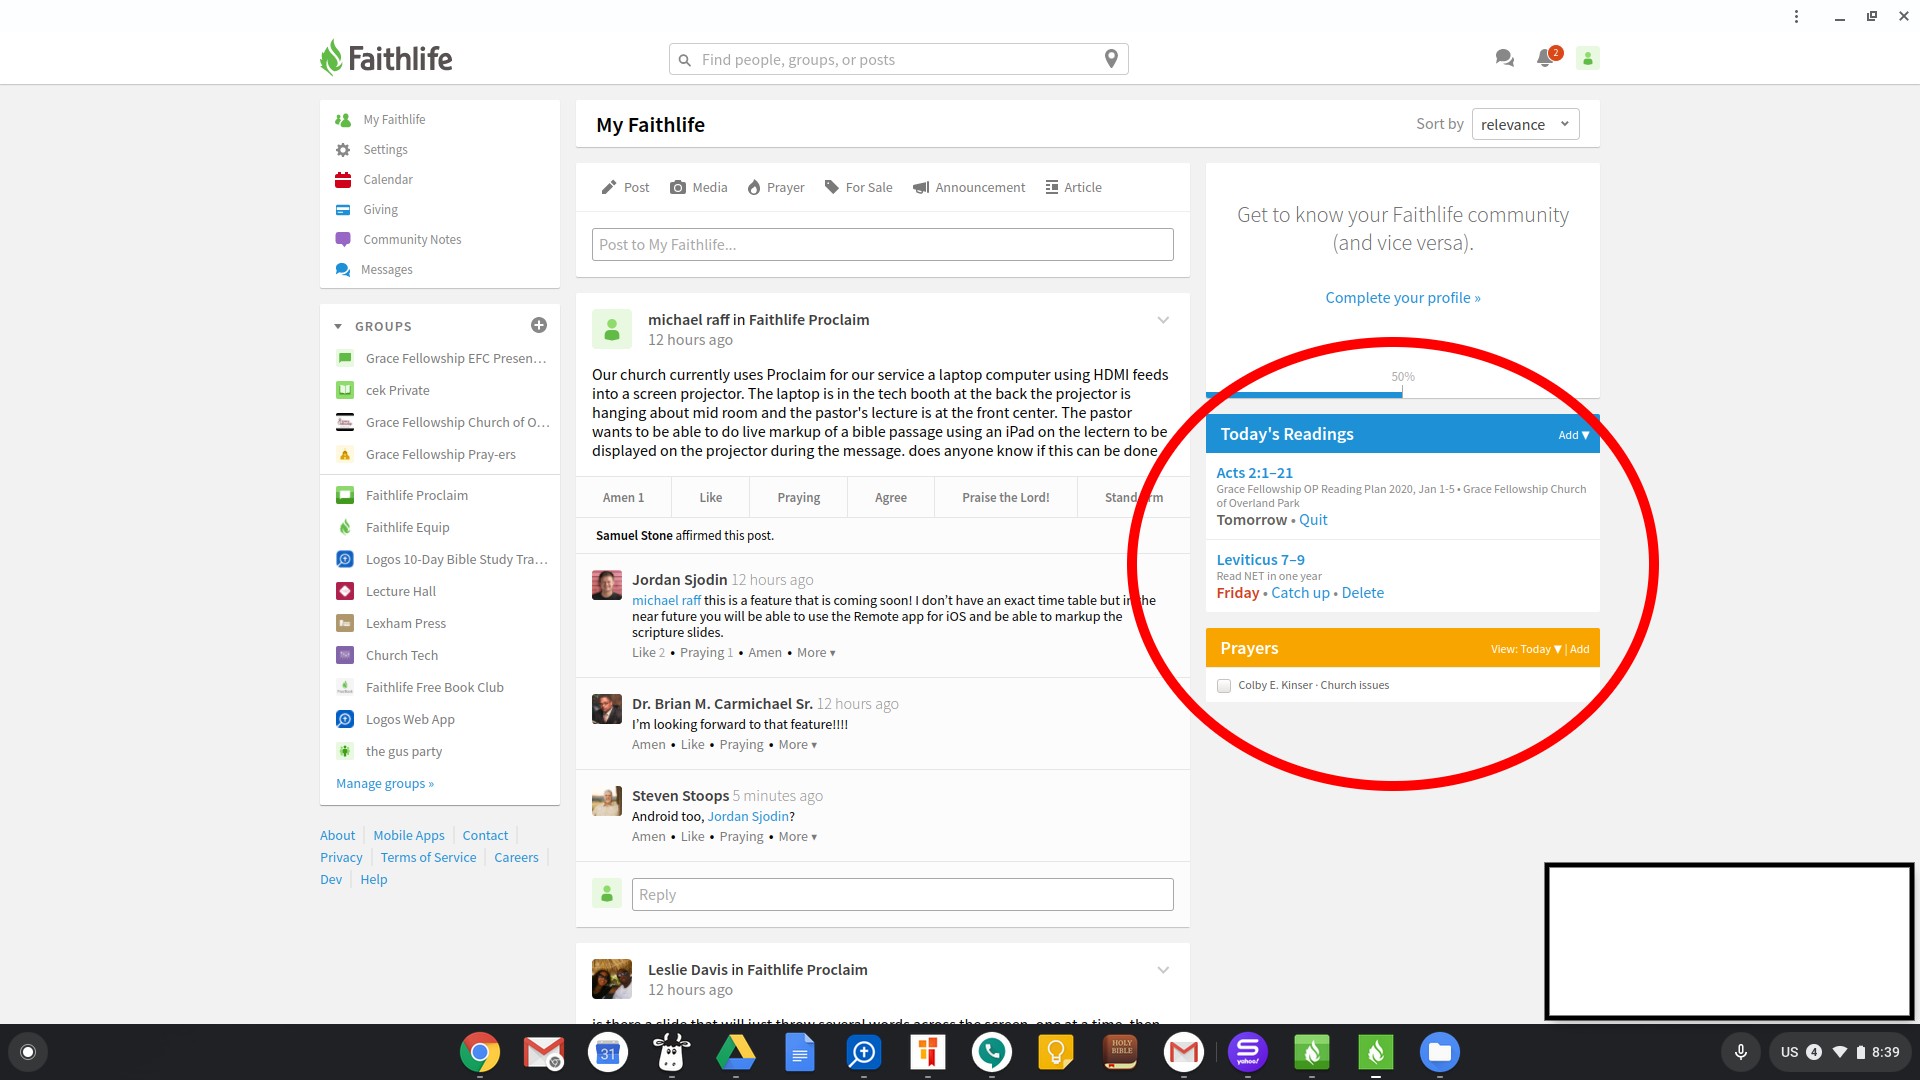
Task: Open Prayers View: Today dropdown
Action: coord(1526,649)
